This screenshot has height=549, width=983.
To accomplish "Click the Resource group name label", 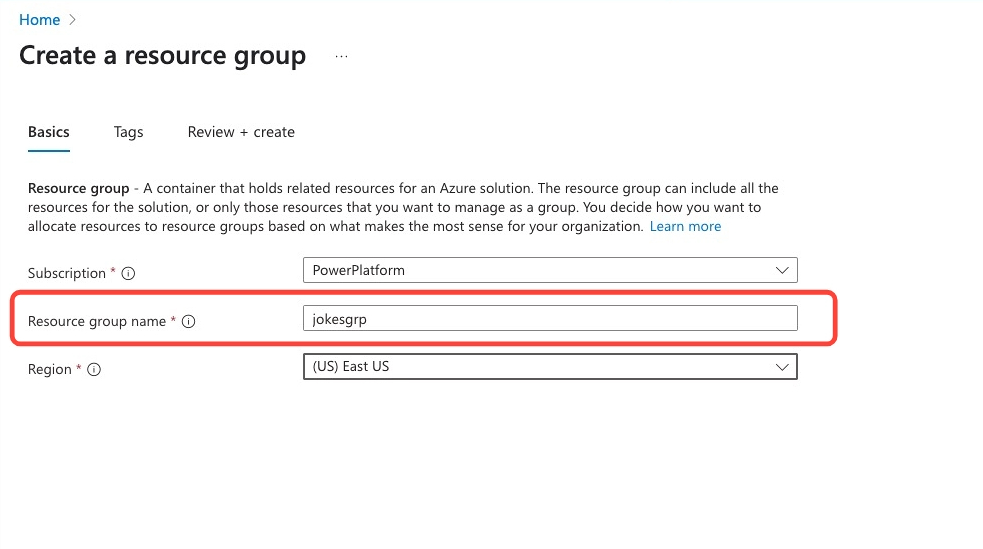I will 97,322.
